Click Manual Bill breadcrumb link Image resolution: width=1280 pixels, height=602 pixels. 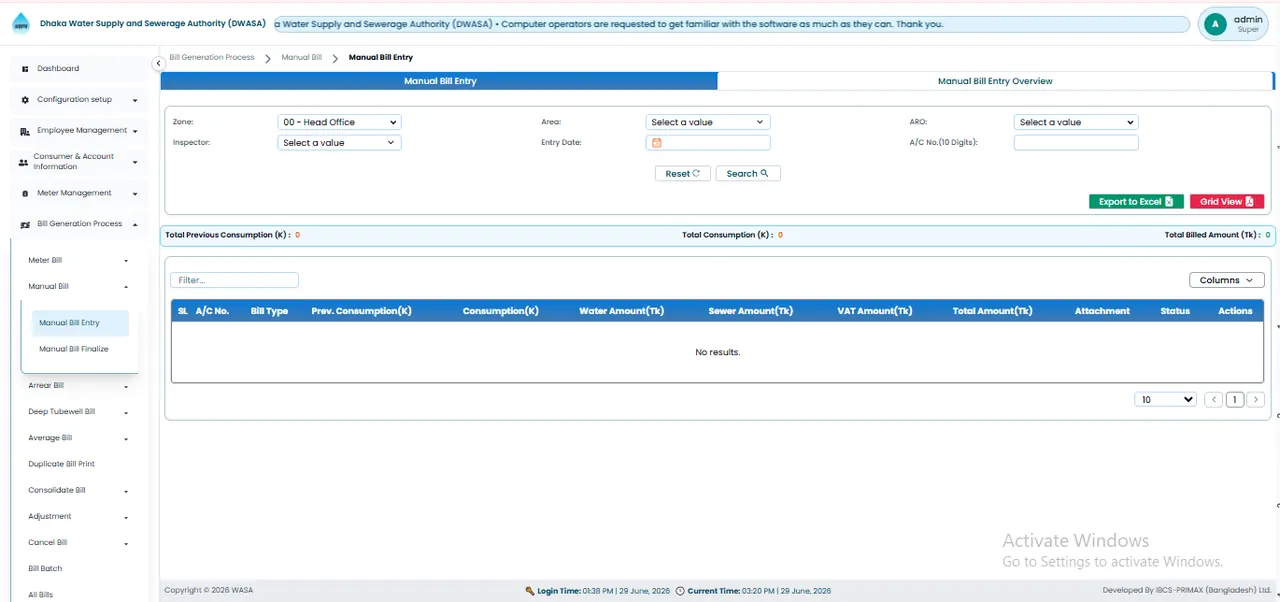(x=301, y=58)
